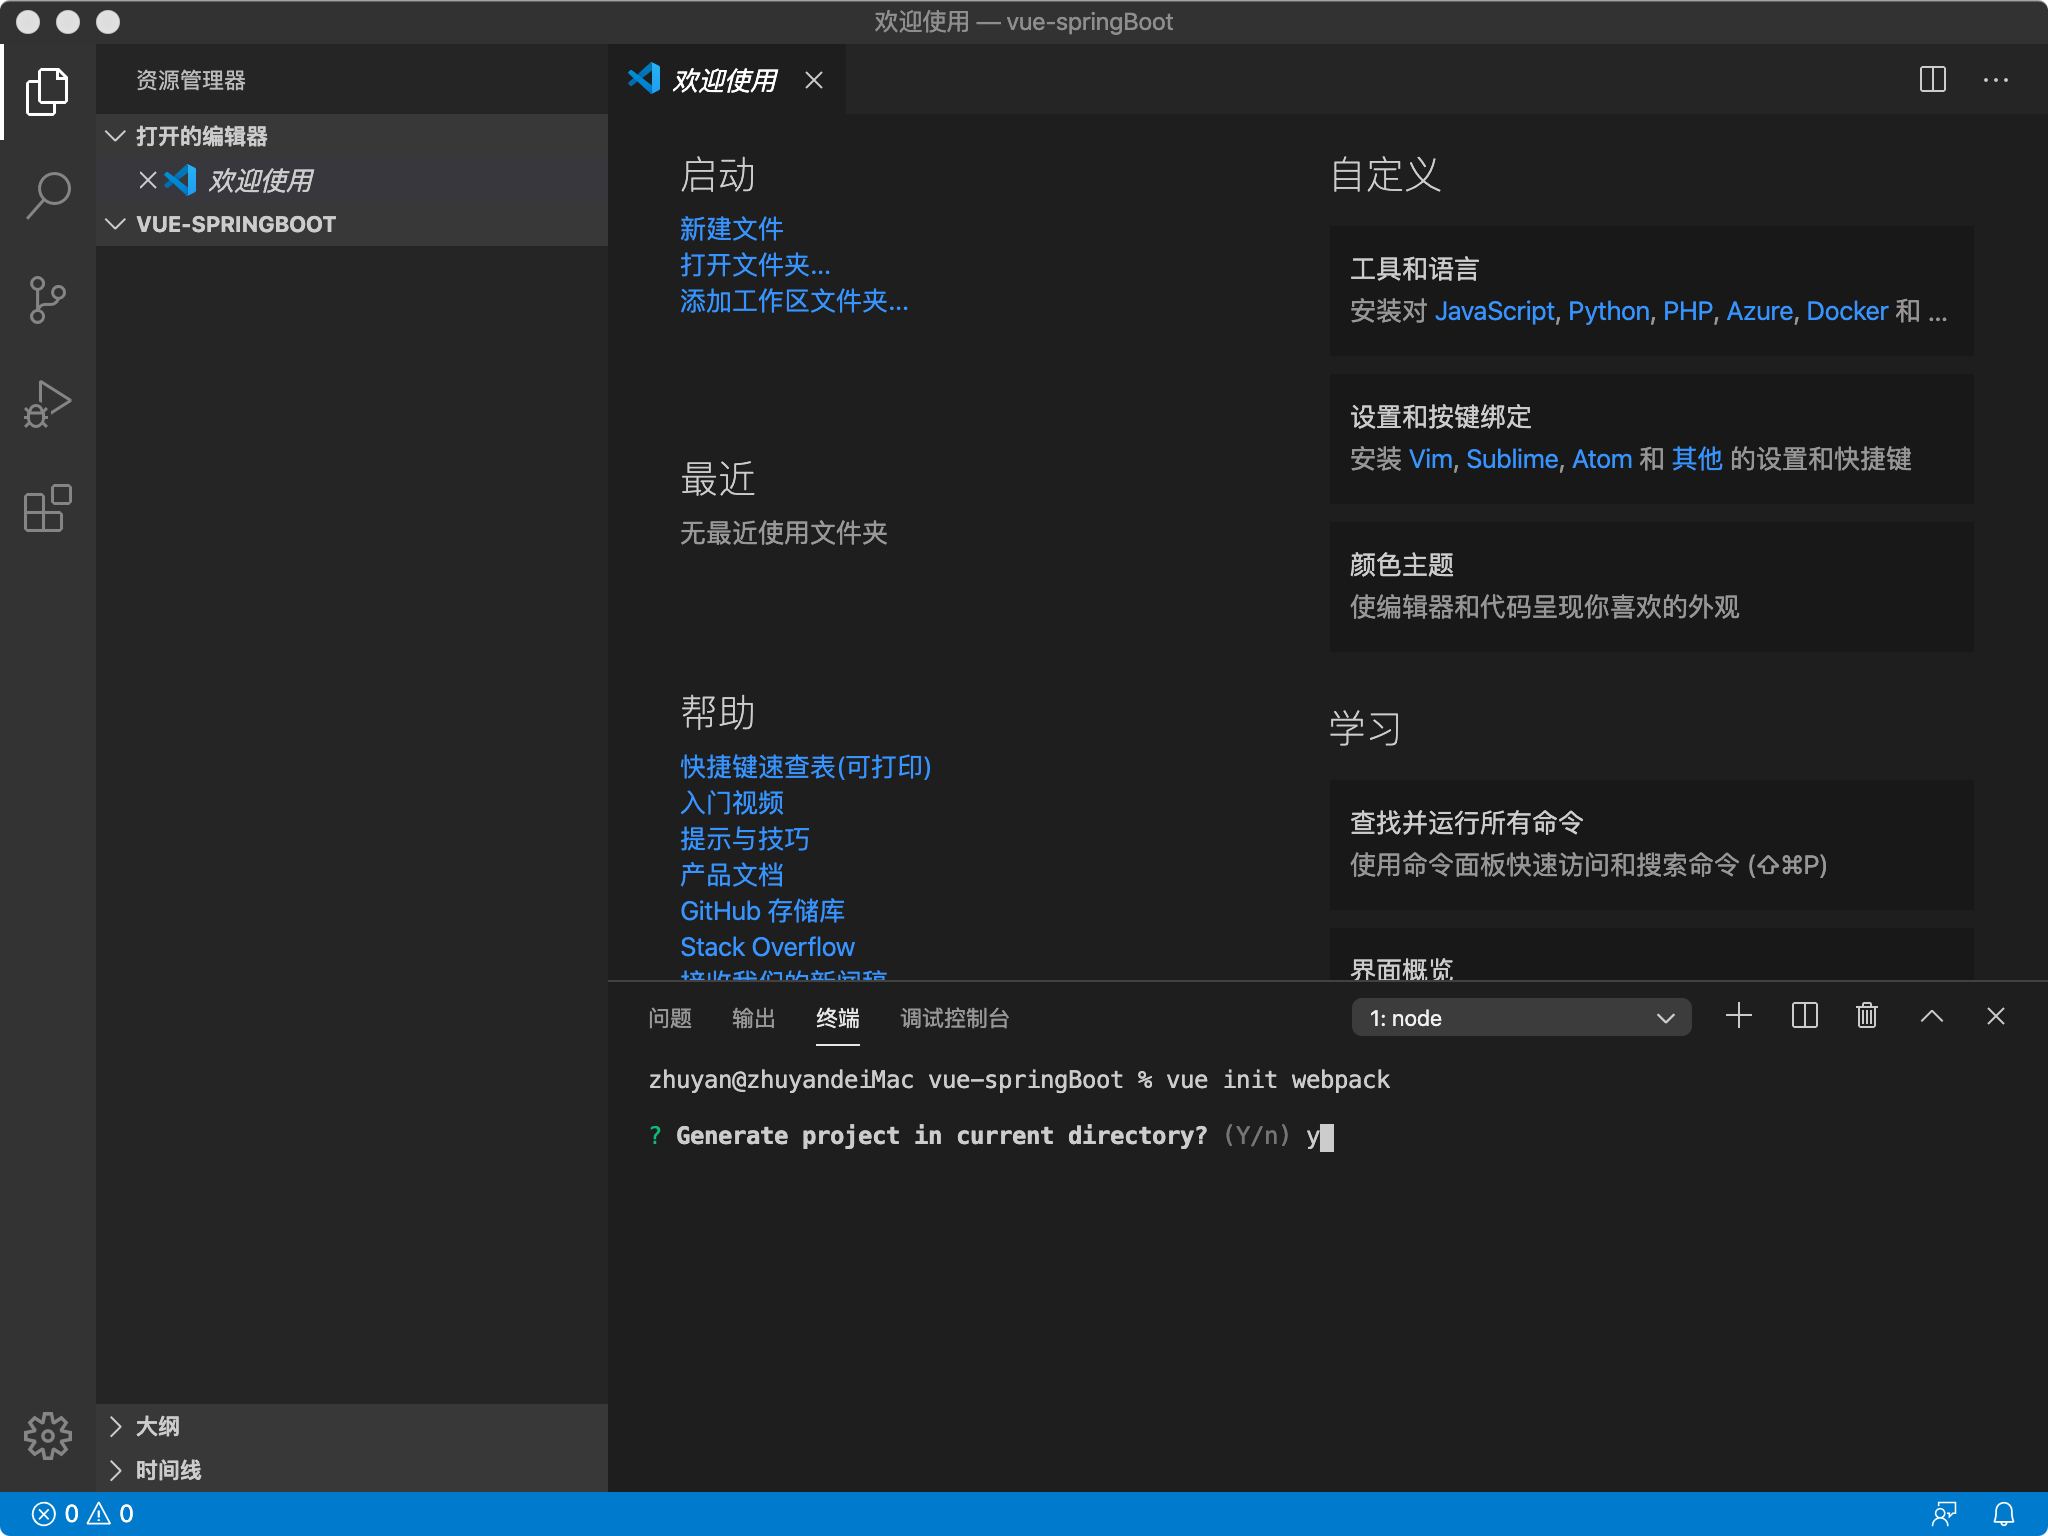
Task: Split the terminal panel
Action: pyautogui.click(x=1804, y=1017)
